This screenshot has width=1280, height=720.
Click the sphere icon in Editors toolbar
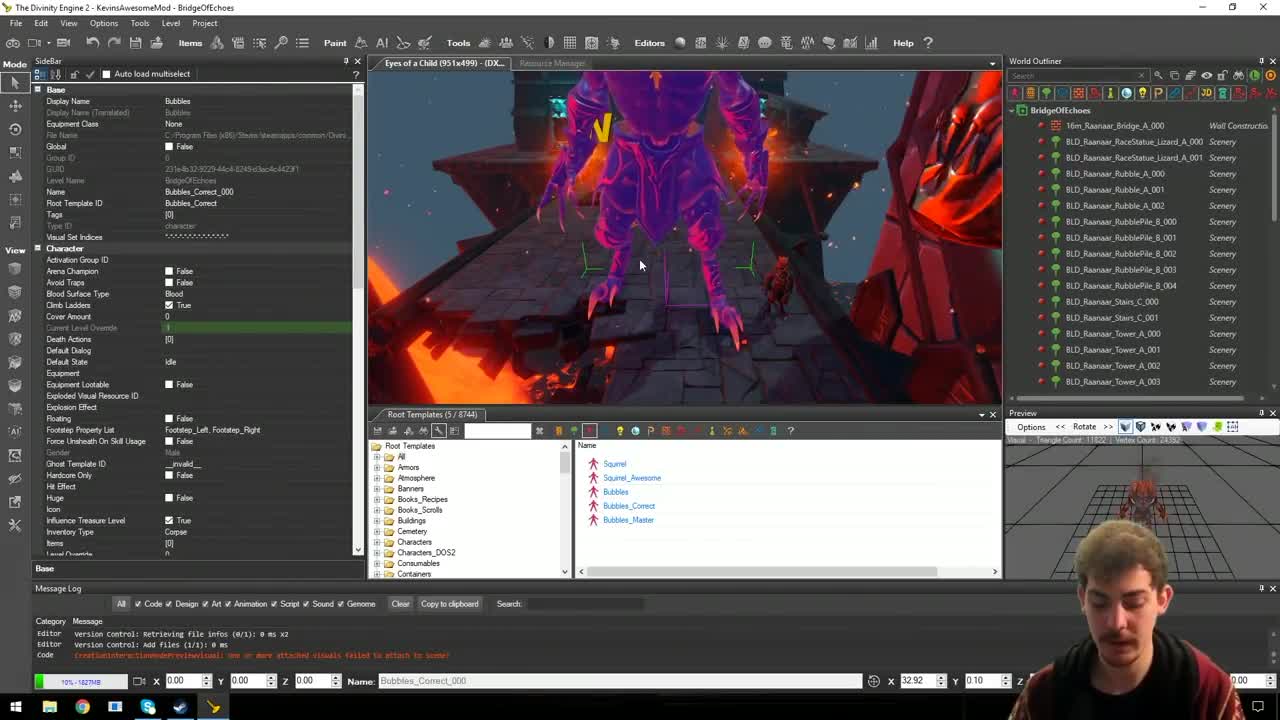(680, 42)
